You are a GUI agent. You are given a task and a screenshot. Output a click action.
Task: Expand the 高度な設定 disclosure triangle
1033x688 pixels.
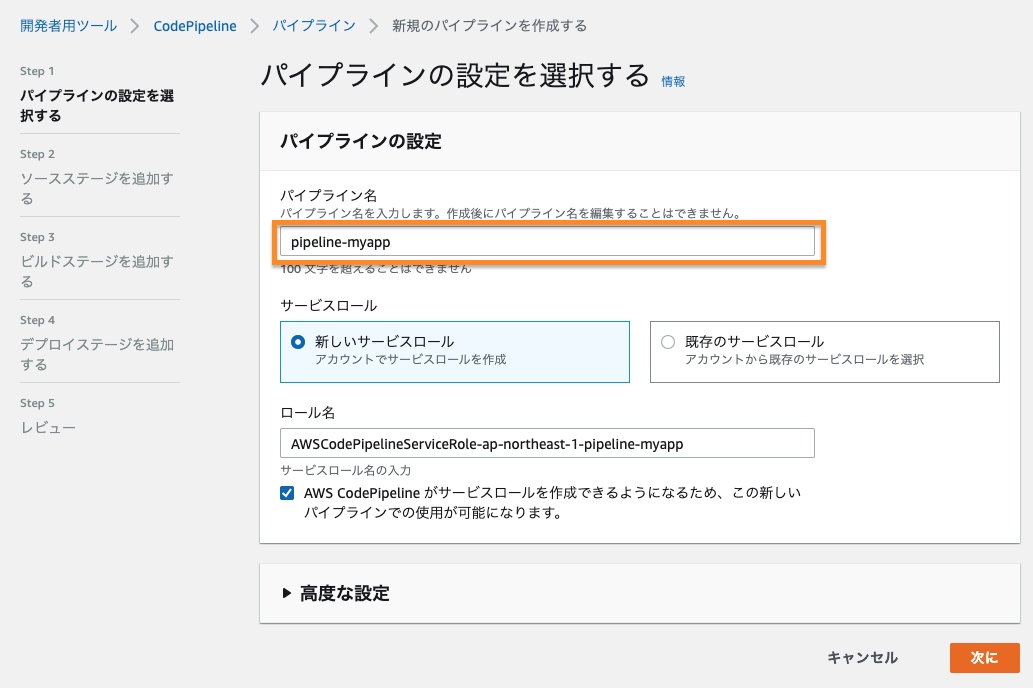(x=288, y=593)
